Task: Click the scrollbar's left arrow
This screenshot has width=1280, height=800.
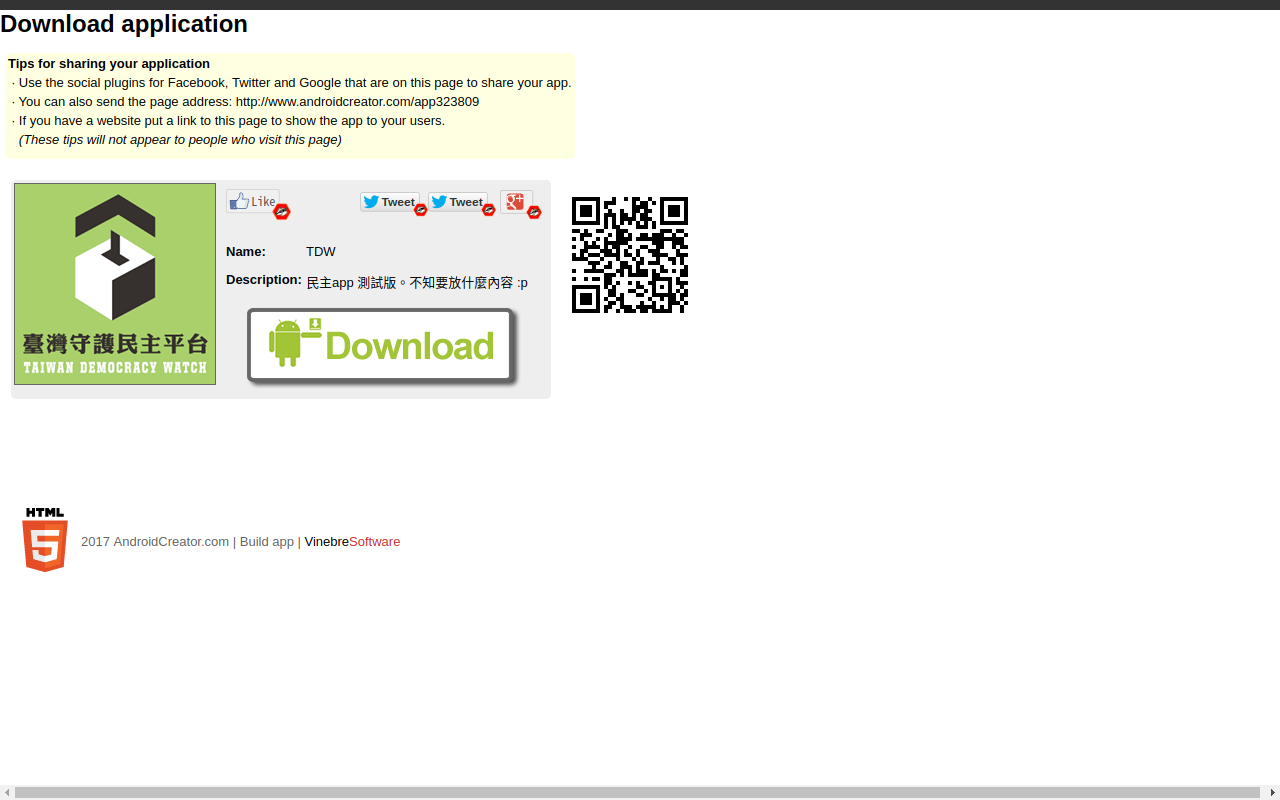Action: pos(7,793)
